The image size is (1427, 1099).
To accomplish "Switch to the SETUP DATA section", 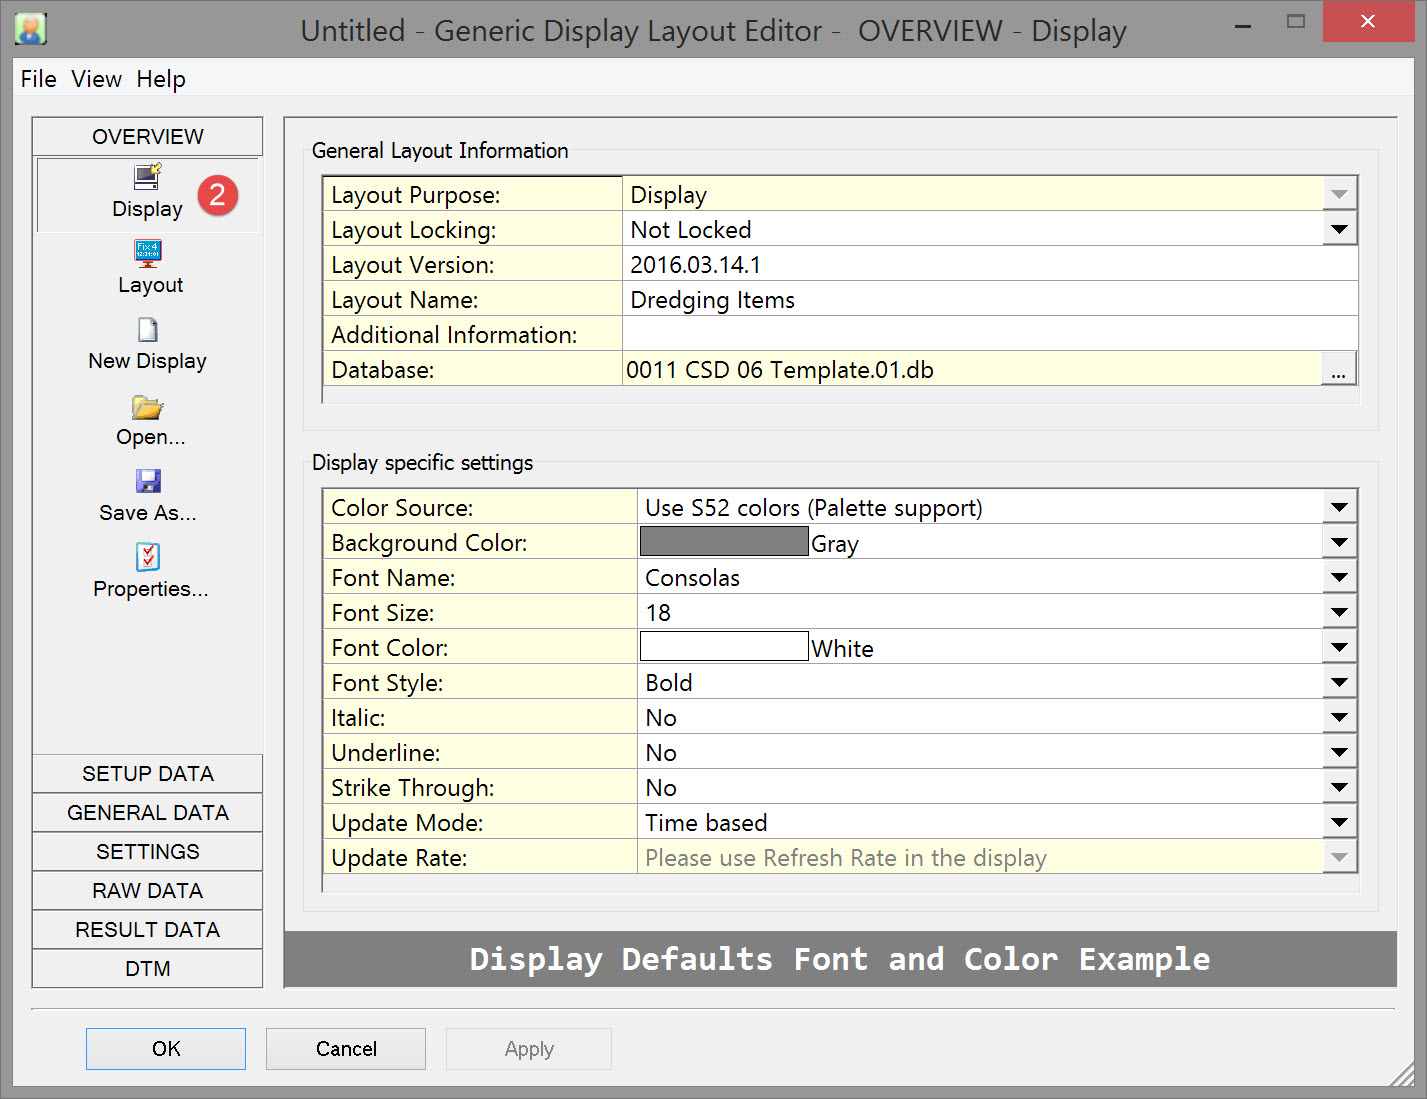I will [148, 774].
